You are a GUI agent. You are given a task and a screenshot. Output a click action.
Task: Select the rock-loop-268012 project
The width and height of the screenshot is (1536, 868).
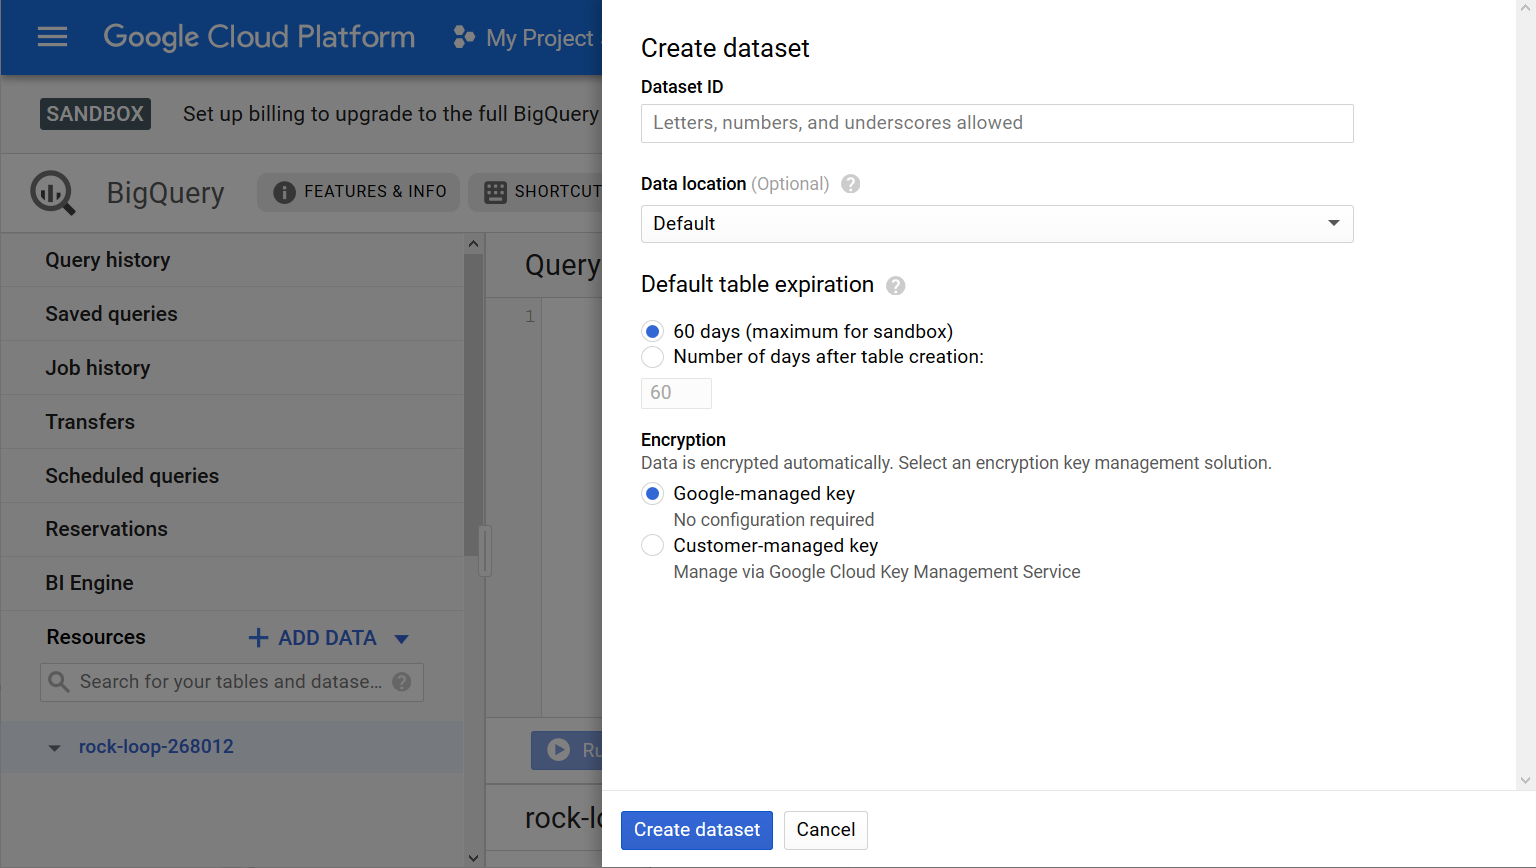[156, 747]
